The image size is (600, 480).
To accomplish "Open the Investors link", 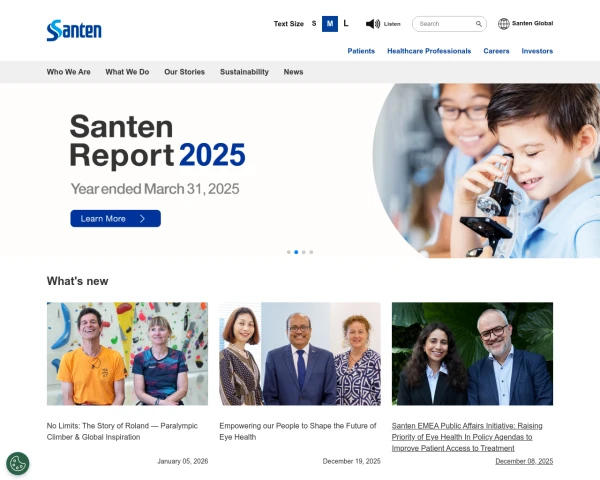I will (537, 51).
